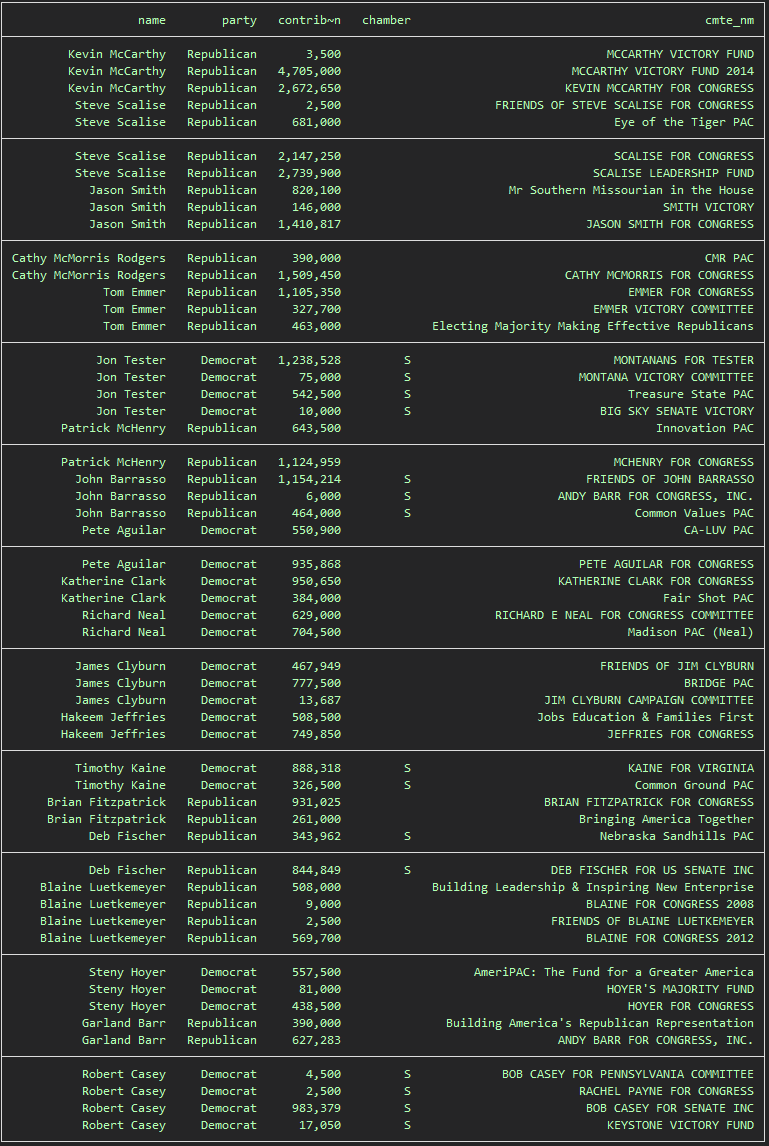Select 'BLAINE FOR CONGRESS 2012' cell

670,938
